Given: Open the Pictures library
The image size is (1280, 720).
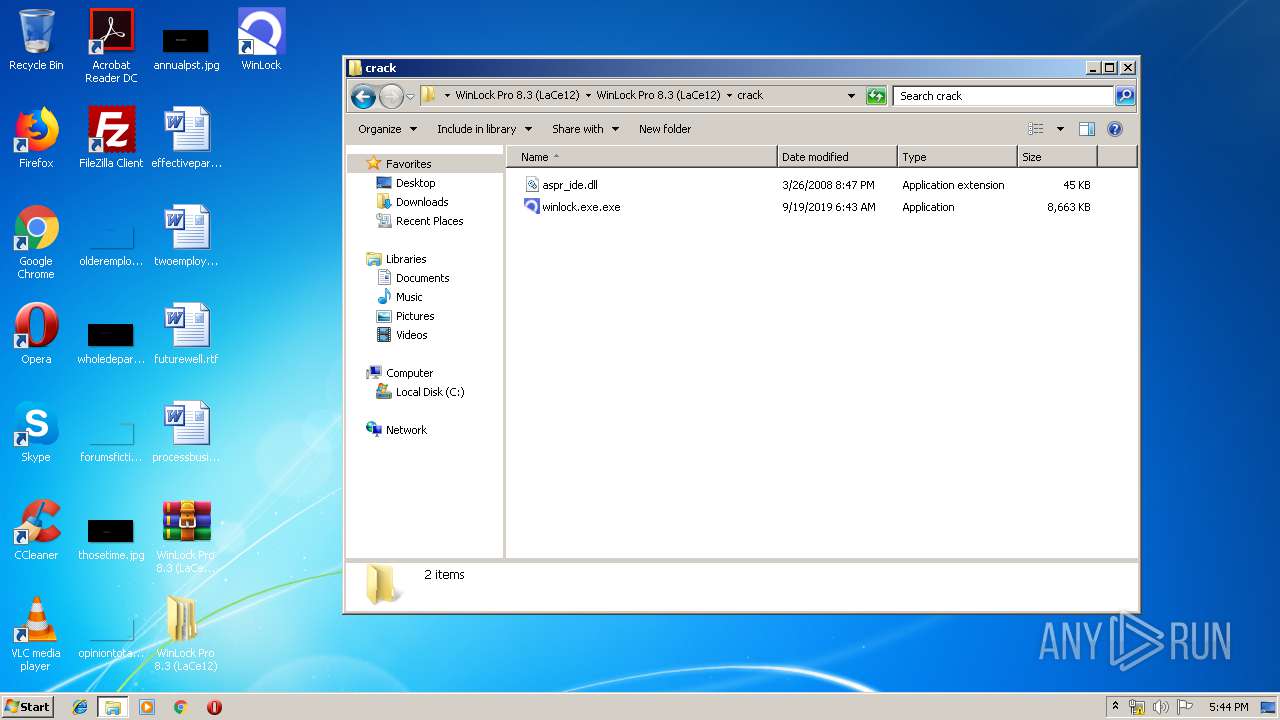Looking at the screenshot, I should click(414, 316).
